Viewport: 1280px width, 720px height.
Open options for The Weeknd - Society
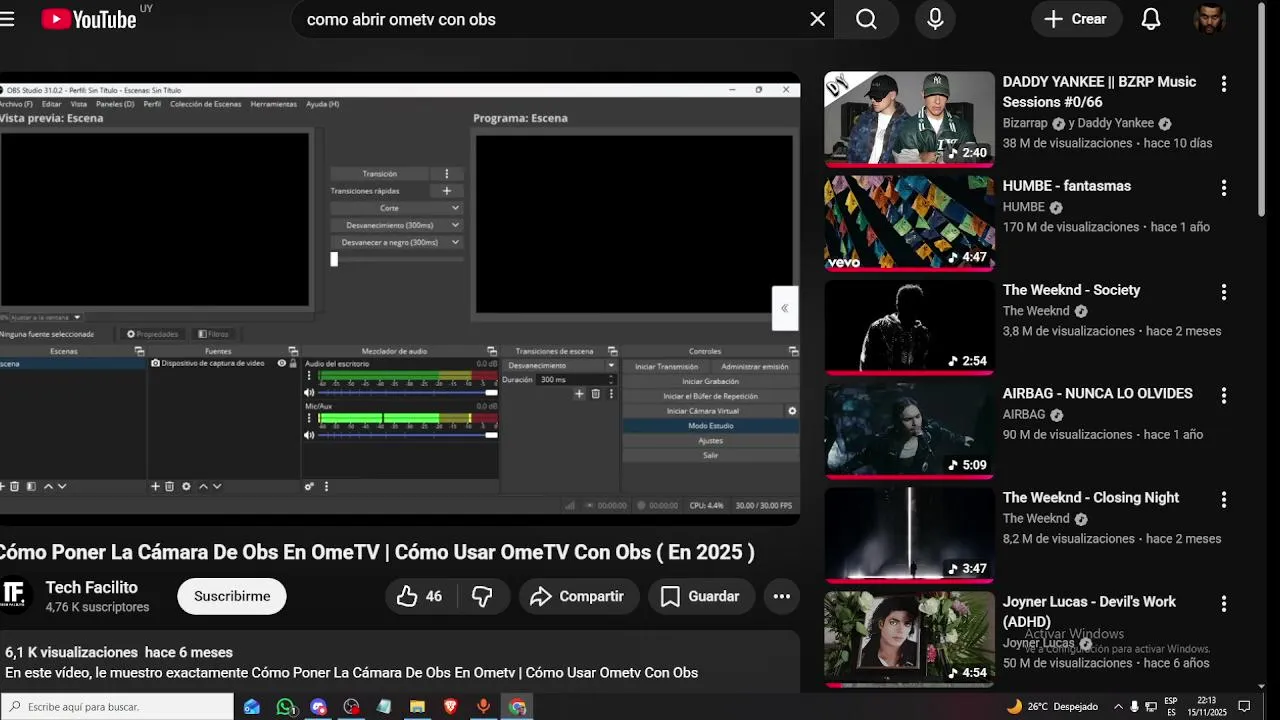[1223, 292]
